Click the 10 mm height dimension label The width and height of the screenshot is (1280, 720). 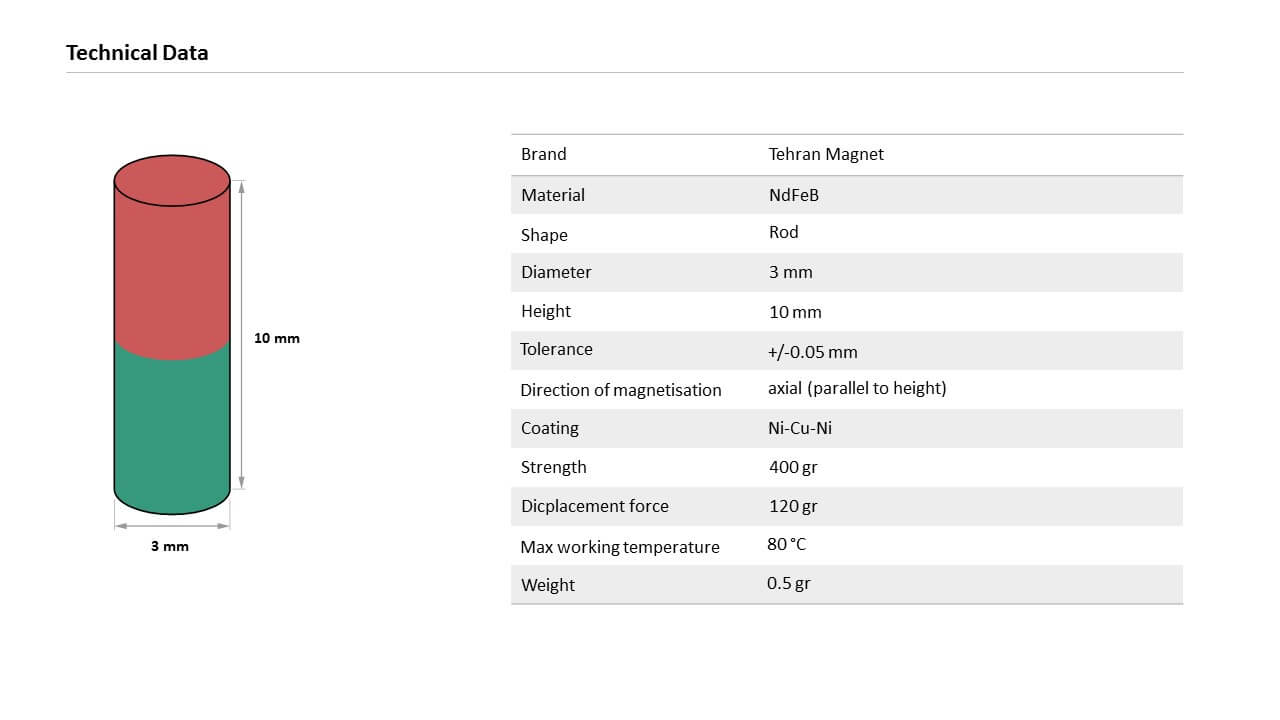pyautogui.click(x=277, y=338)
